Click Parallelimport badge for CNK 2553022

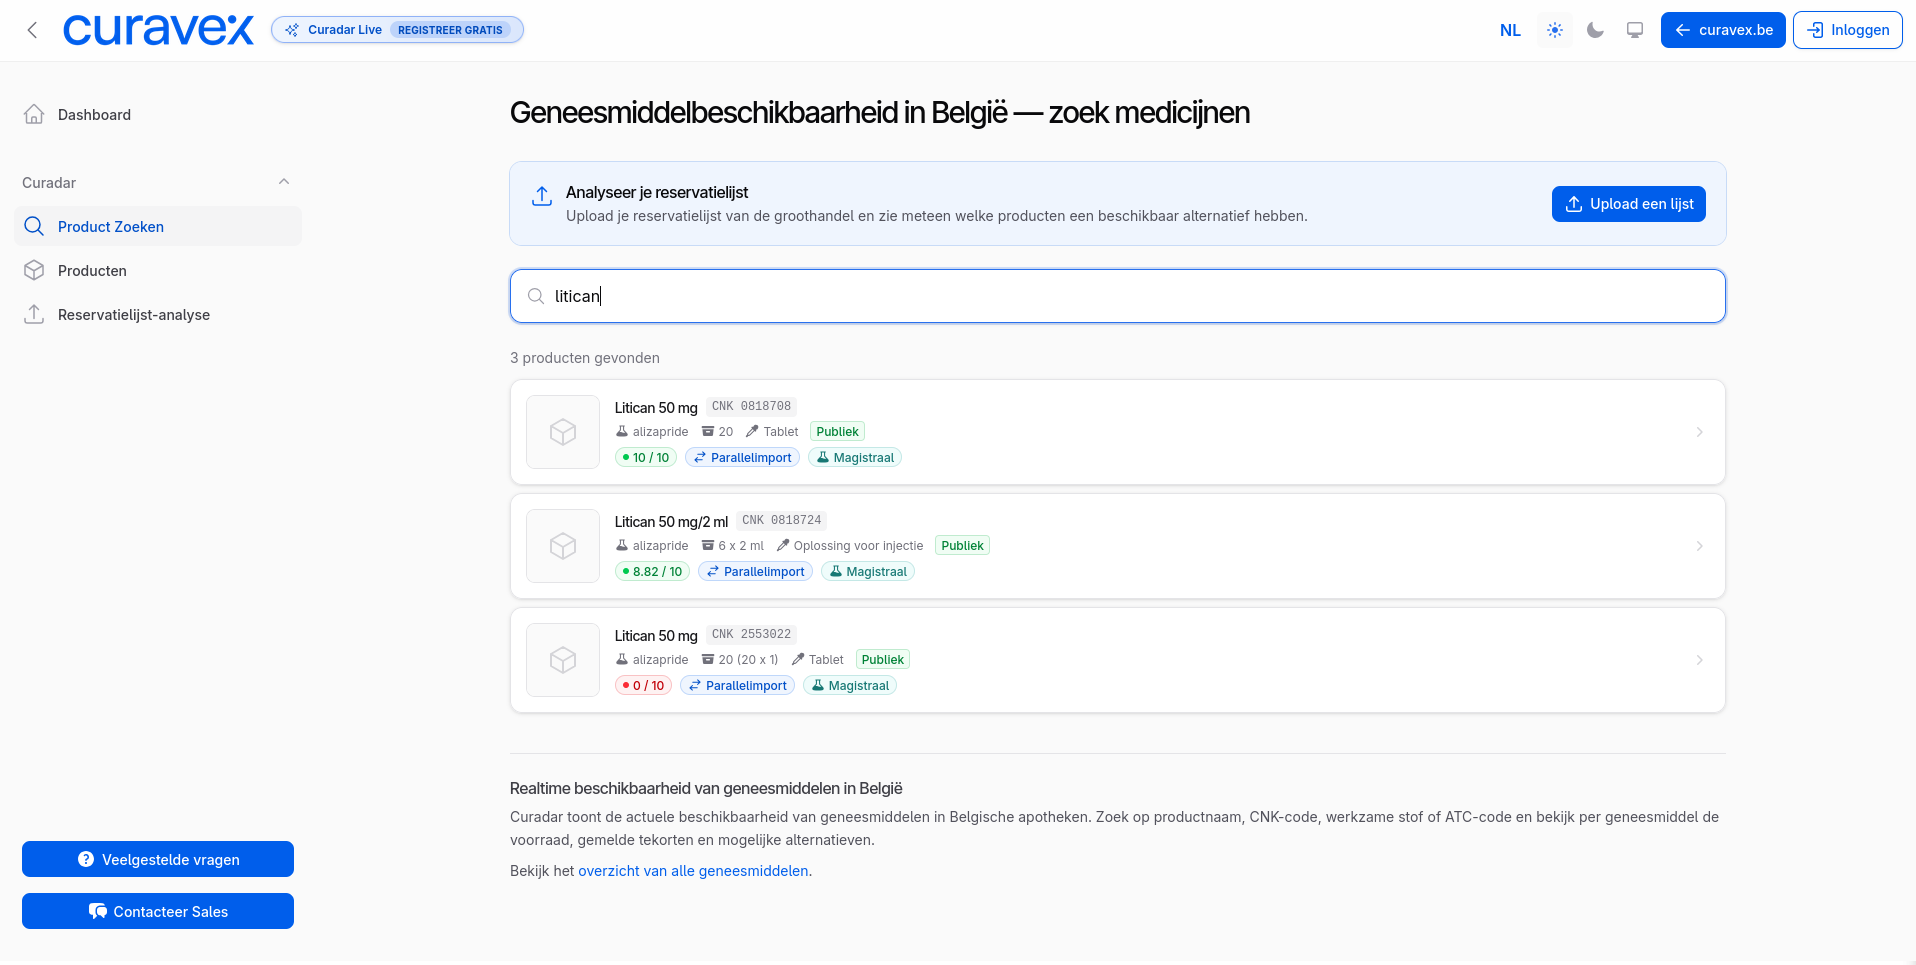tap(738, 686)
